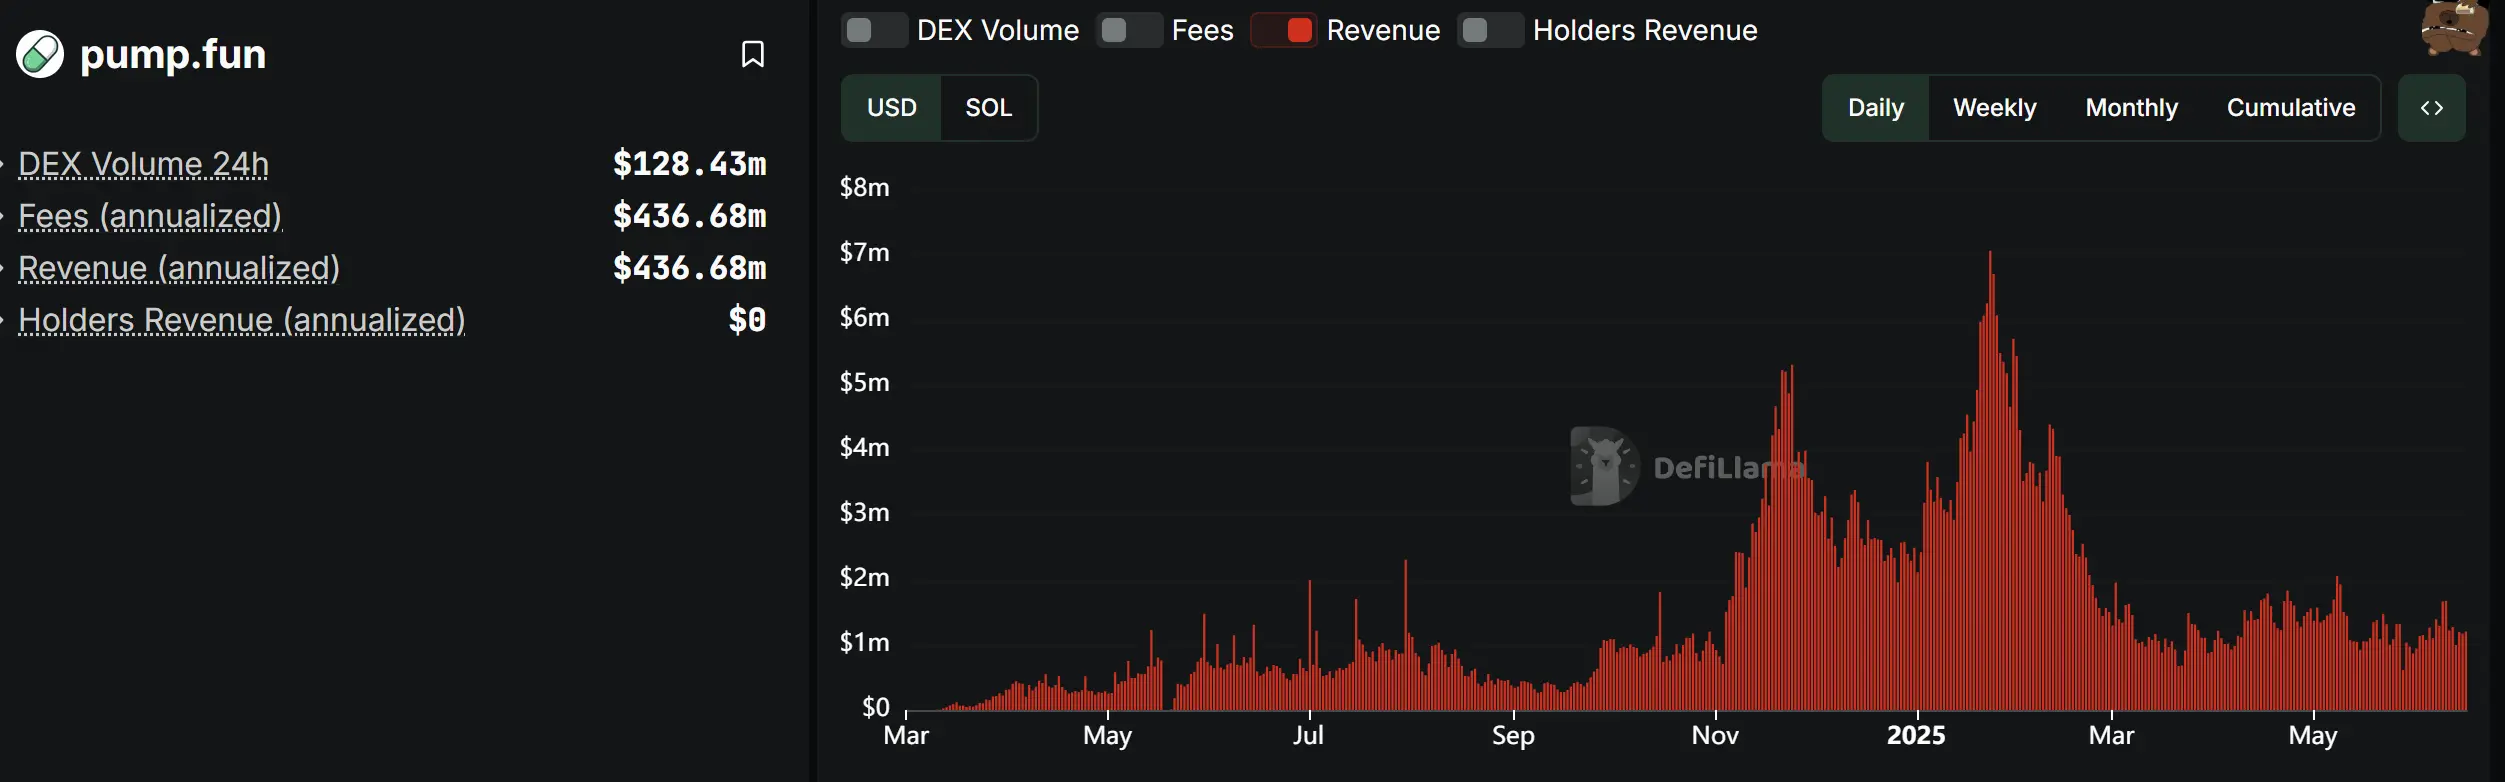Turn on the Fees chart toggle
Screen dimensions: 2505x782
(1128, 30)
